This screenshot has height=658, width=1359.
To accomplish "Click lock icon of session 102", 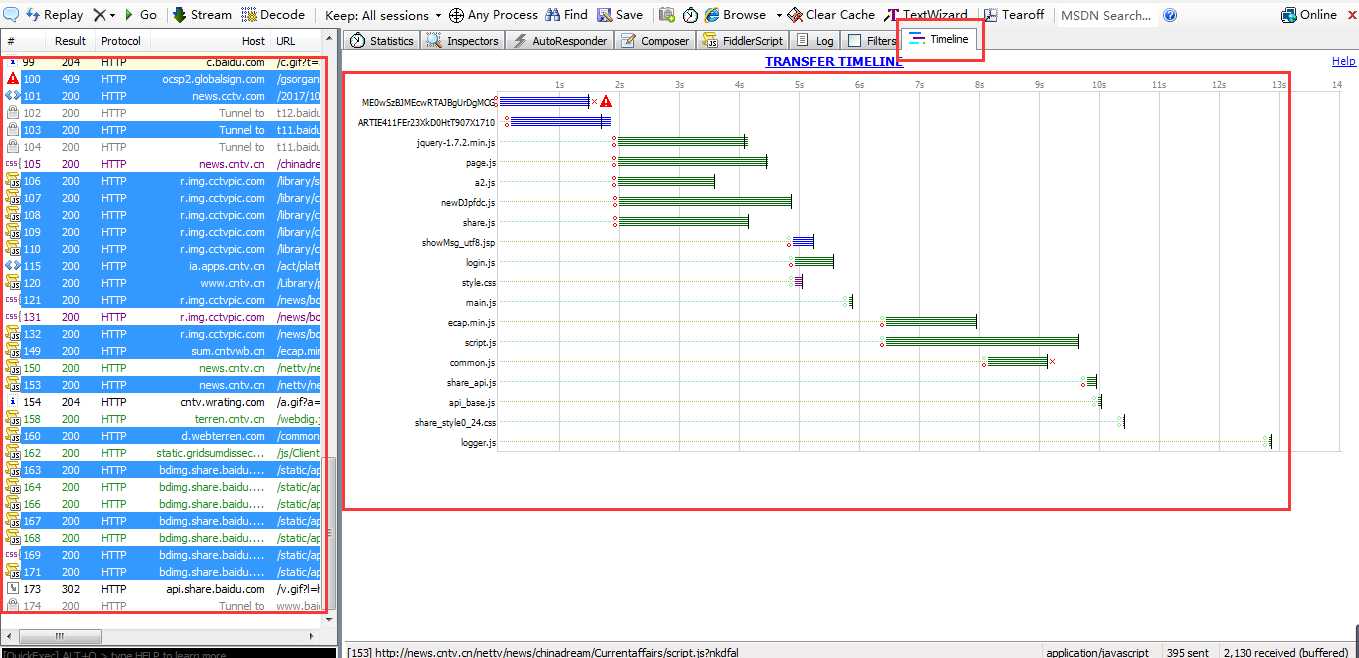I will pyautogui.click(x=12, y=113).
